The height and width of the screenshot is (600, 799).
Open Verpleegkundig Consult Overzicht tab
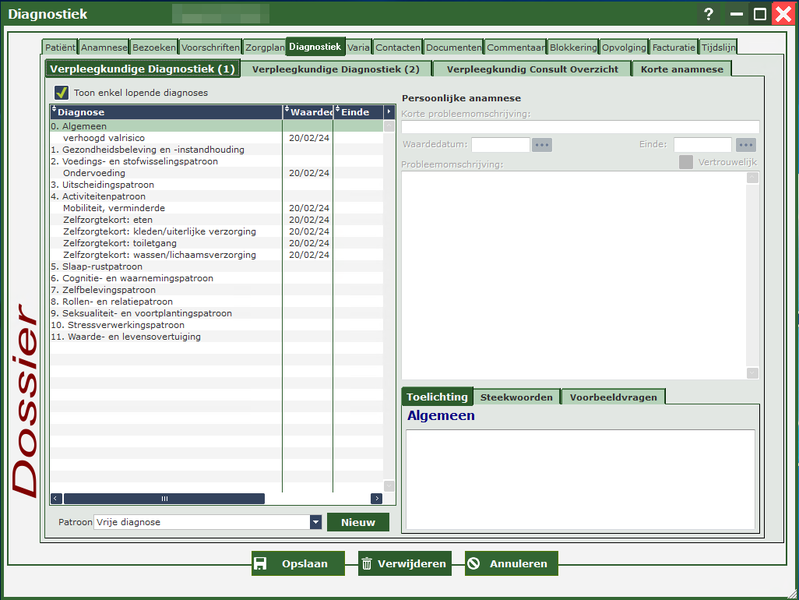(x=532, y=69)
